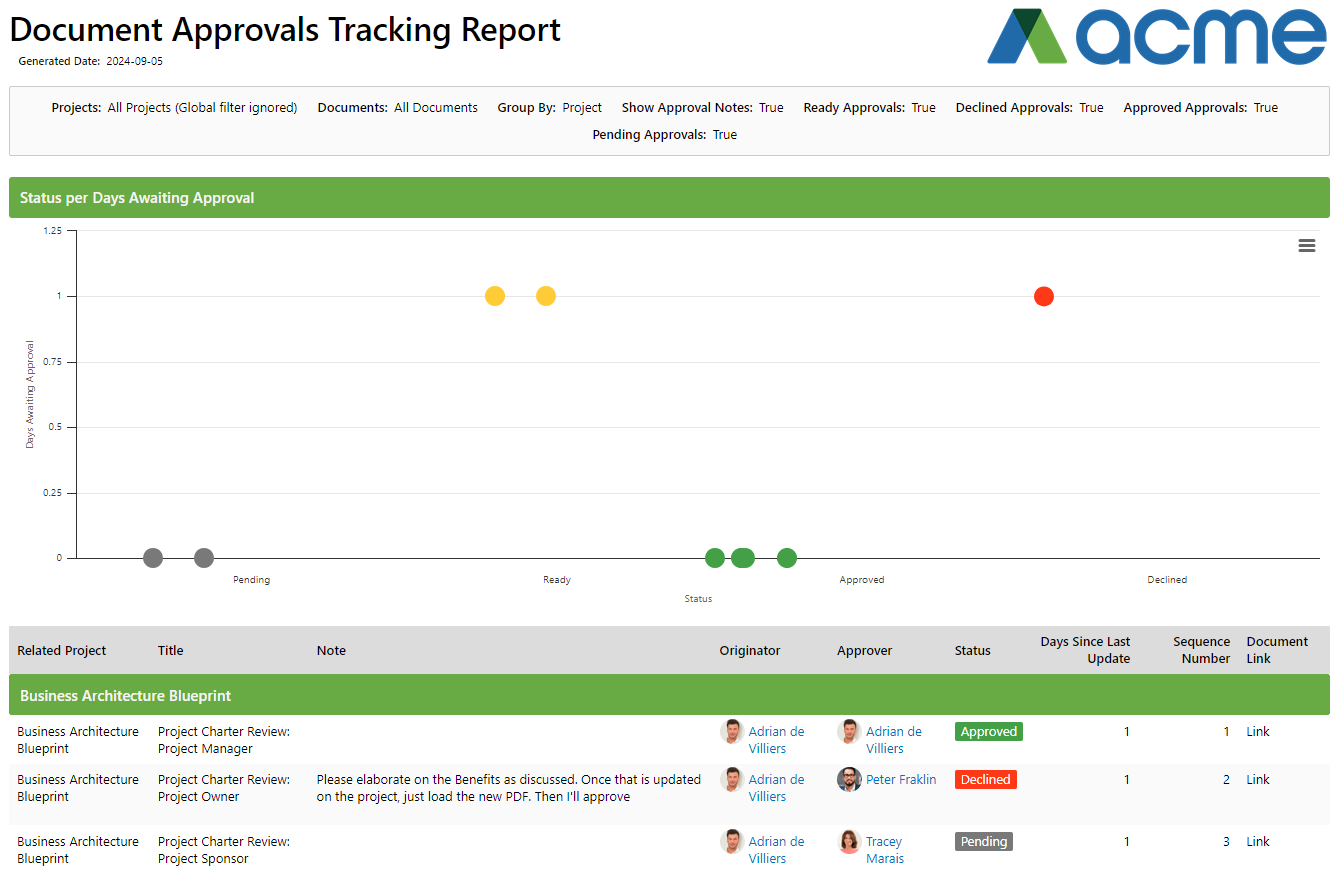Toggle the Declined Approvals setting

coord(1091,107)
